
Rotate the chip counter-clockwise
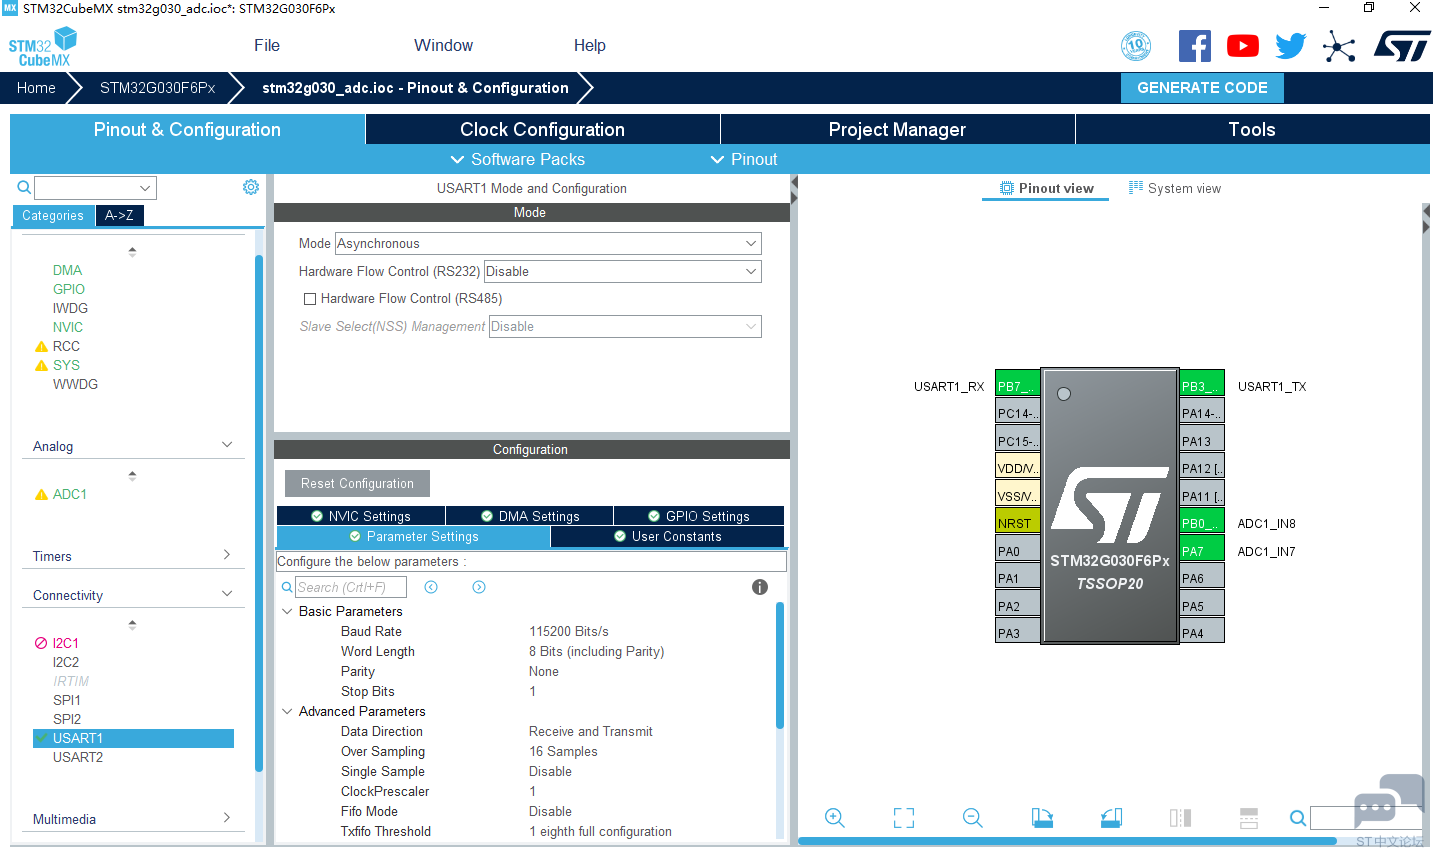[1111, 818]
